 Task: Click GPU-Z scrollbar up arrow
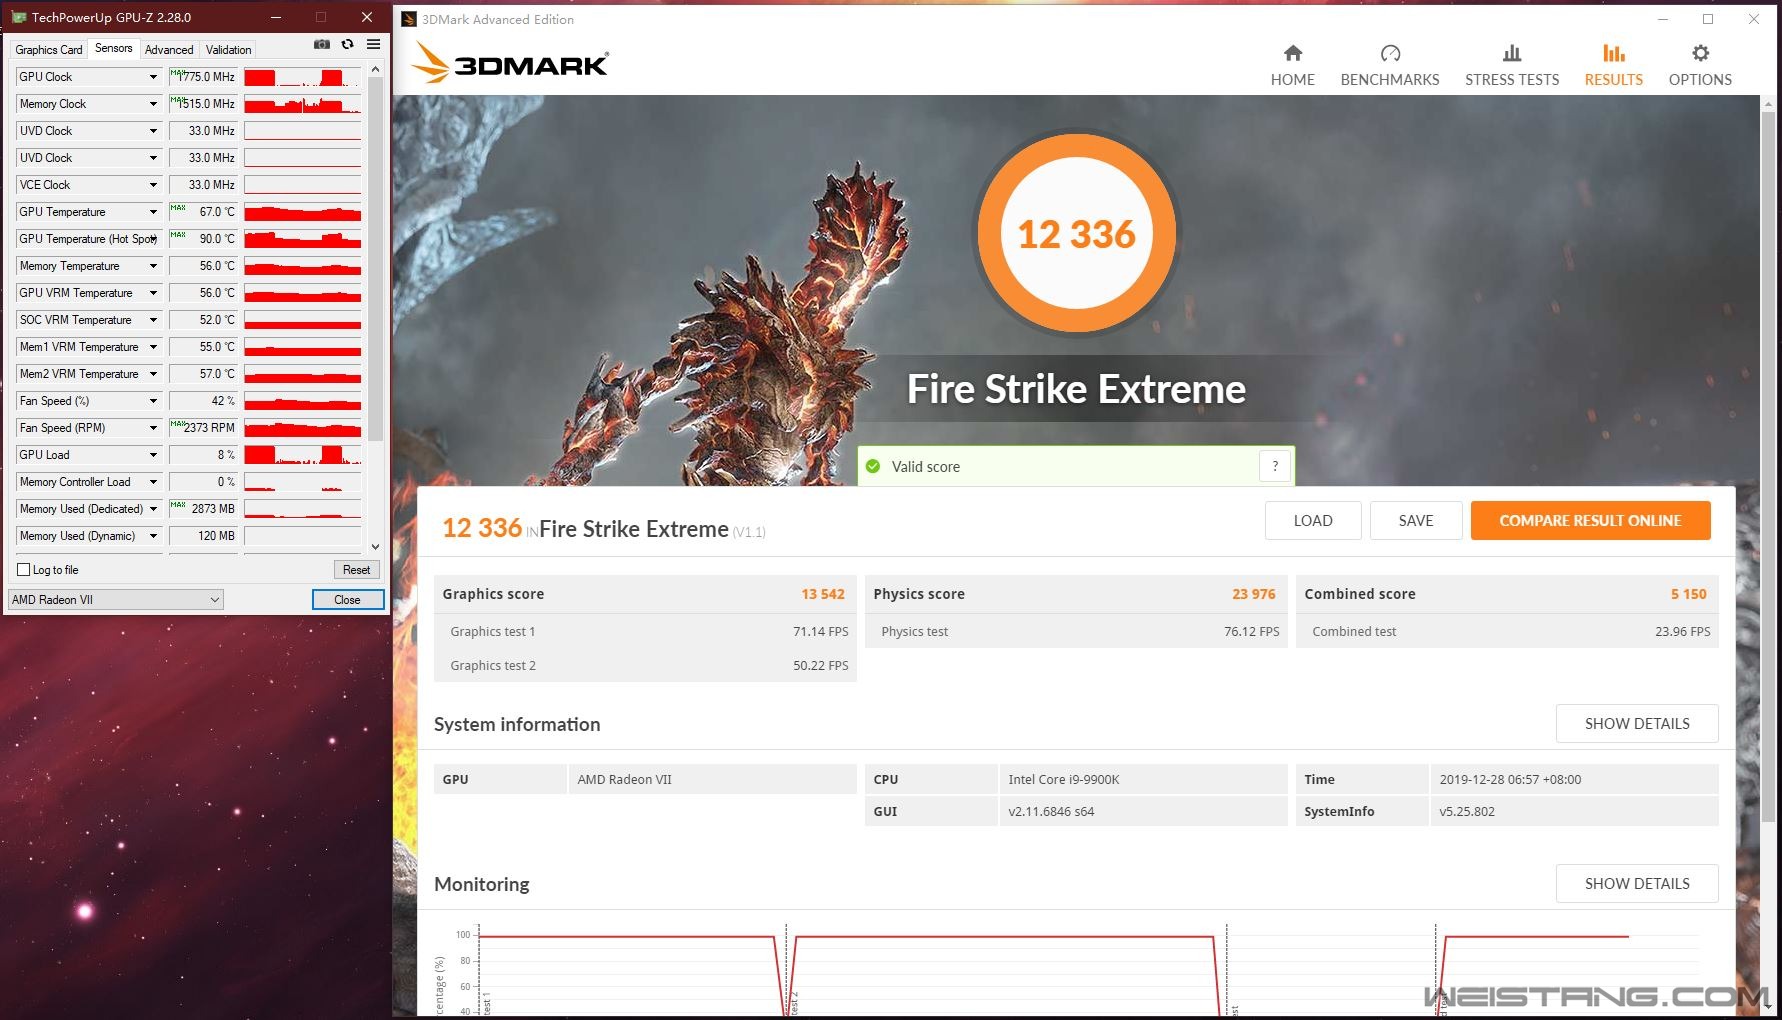point(375,70)
